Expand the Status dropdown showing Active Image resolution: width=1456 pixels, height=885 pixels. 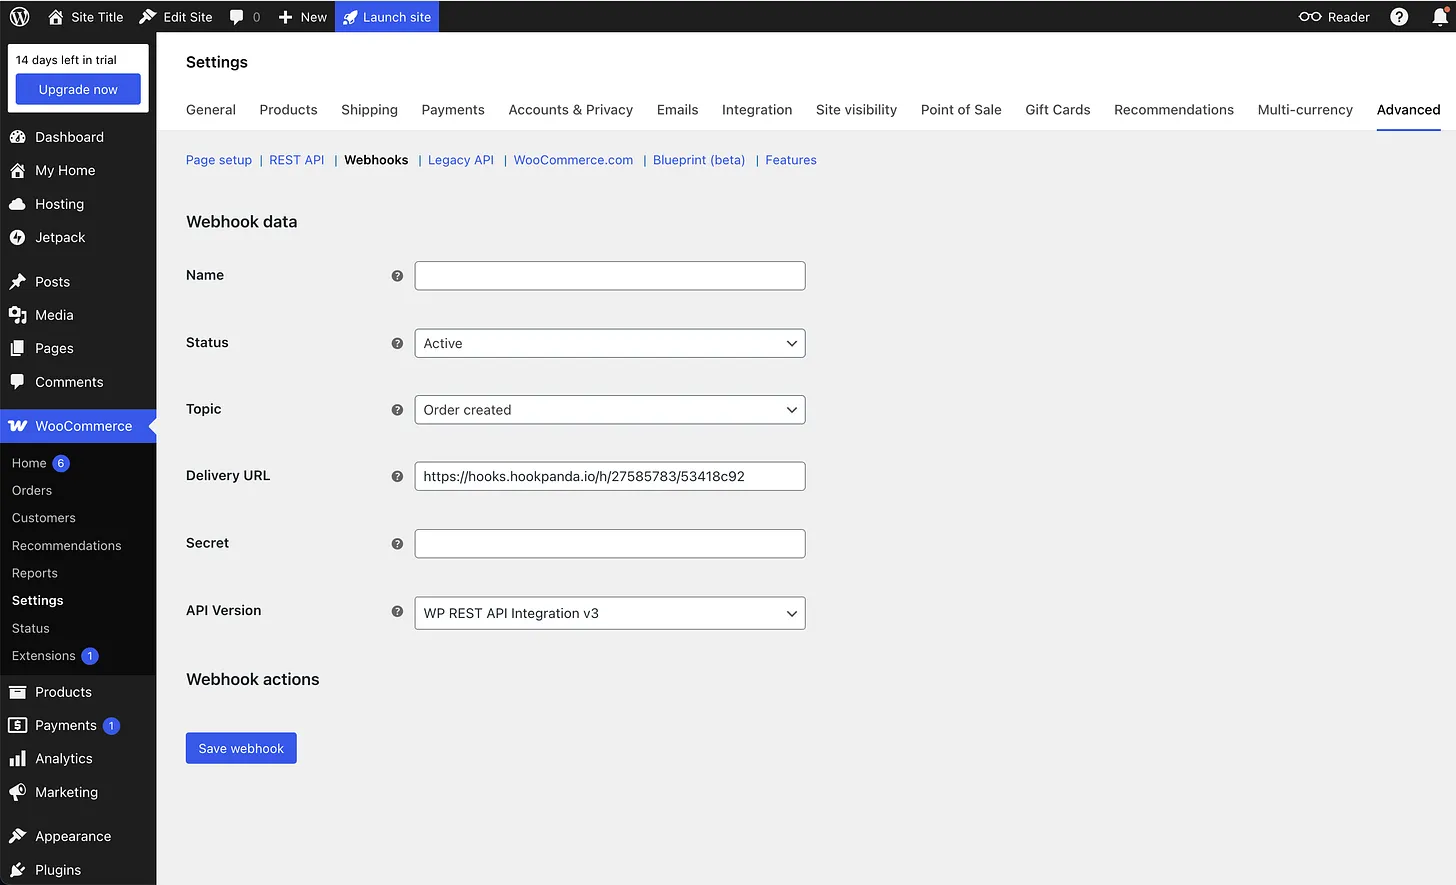(609, 344)
